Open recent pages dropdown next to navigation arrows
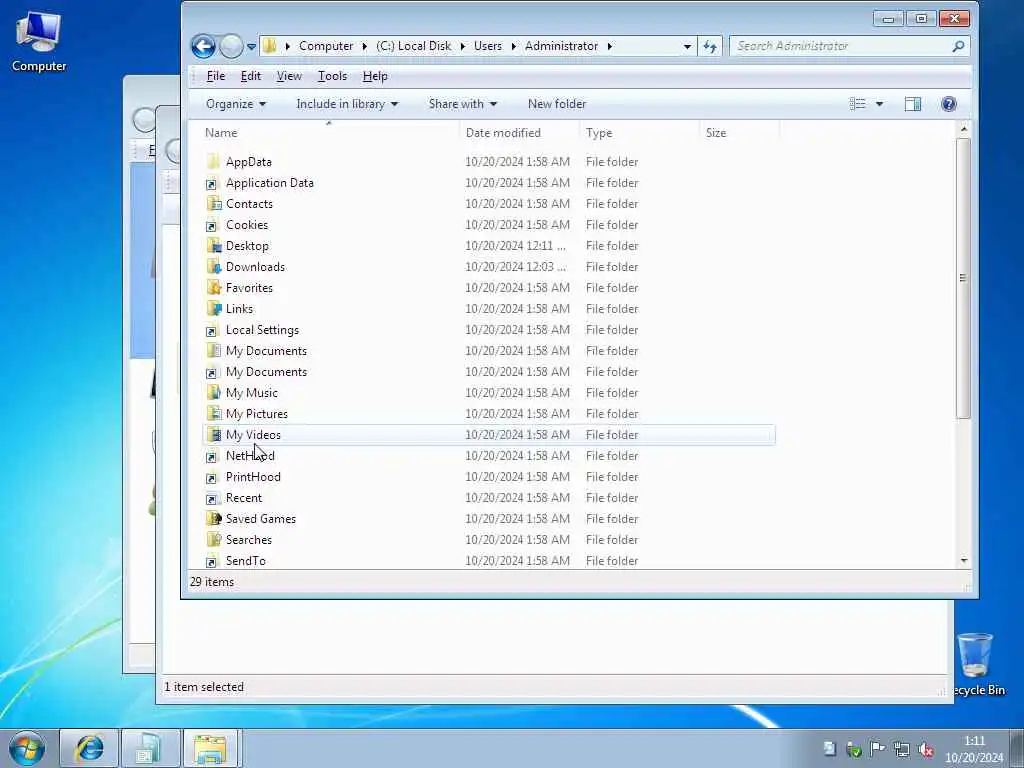Image resolution: width=1024 pixels, height=768 pixels. (251, 47)
